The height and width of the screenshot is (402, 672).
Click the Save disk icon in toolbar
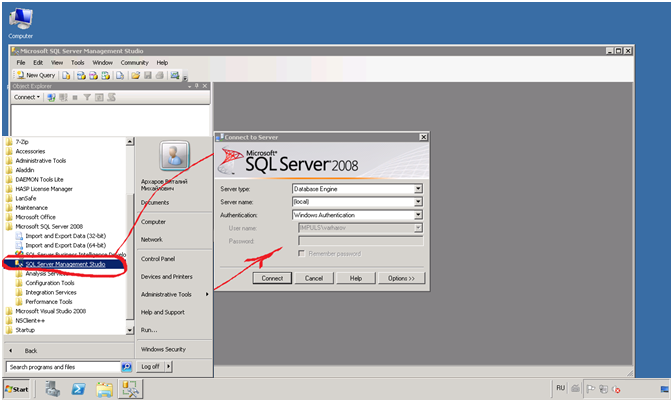tap(148, 75)
